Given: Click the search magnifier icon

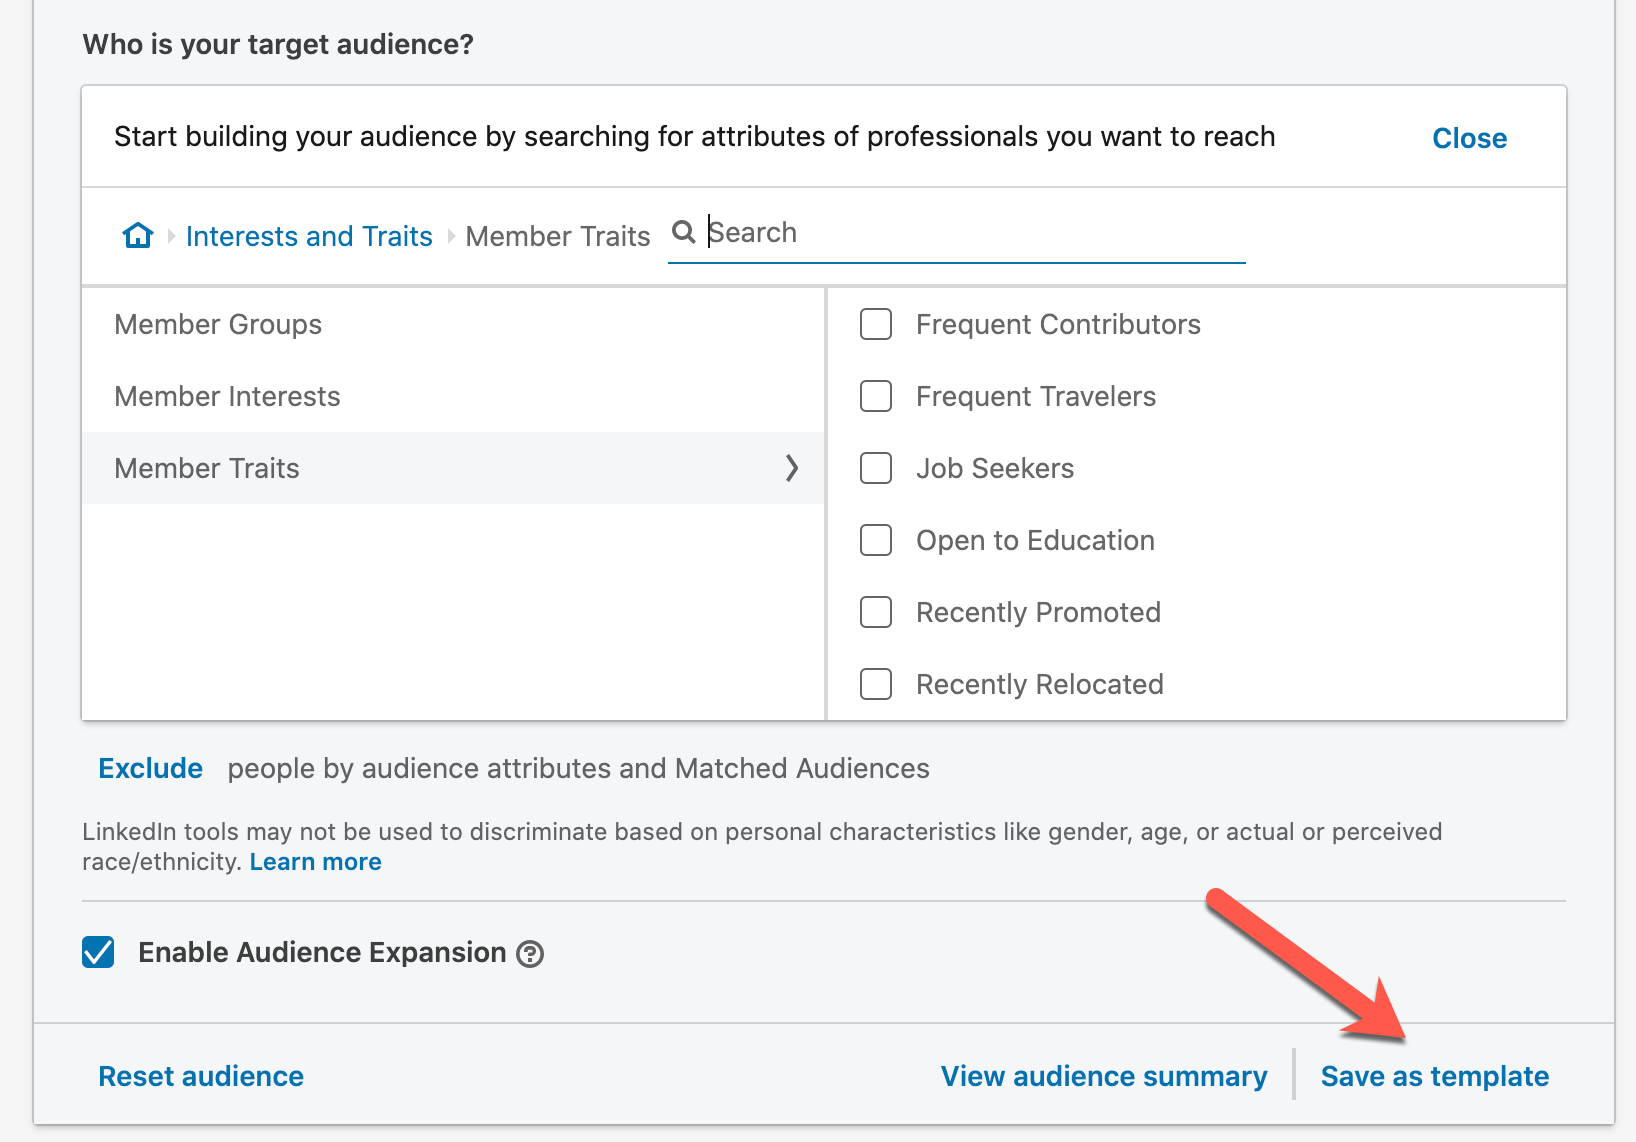Looking at the screenshot, I should pos(684,232).
